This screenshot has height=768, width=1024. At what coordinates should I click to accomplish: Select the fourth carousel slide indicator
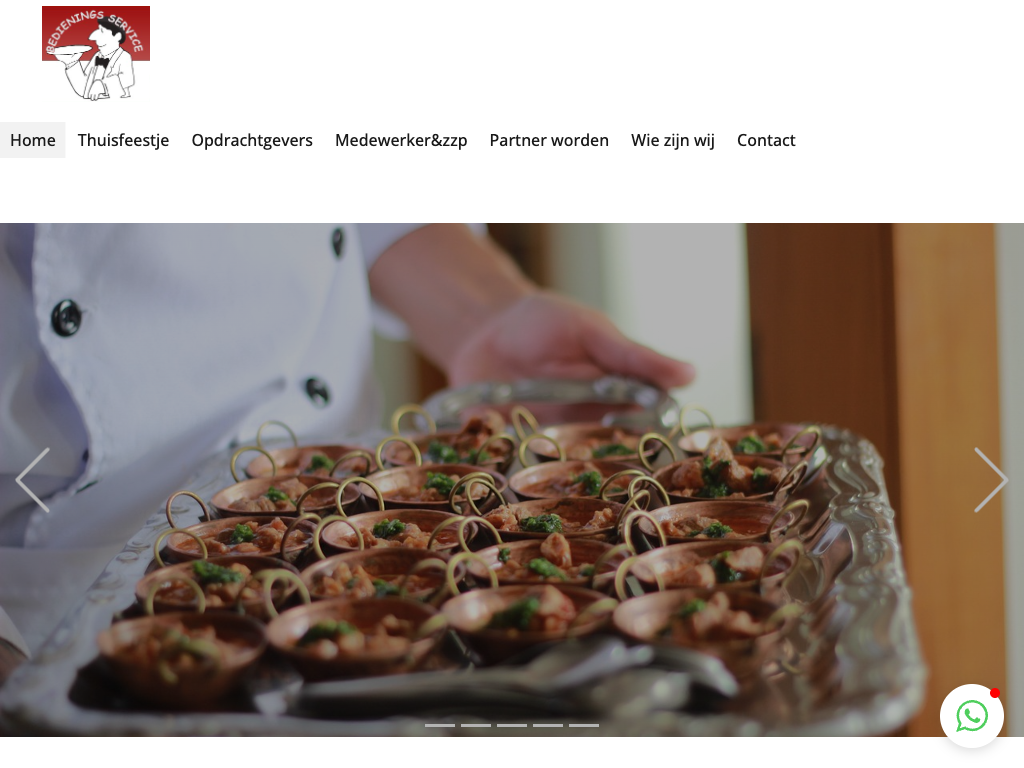tap(548, 725)
